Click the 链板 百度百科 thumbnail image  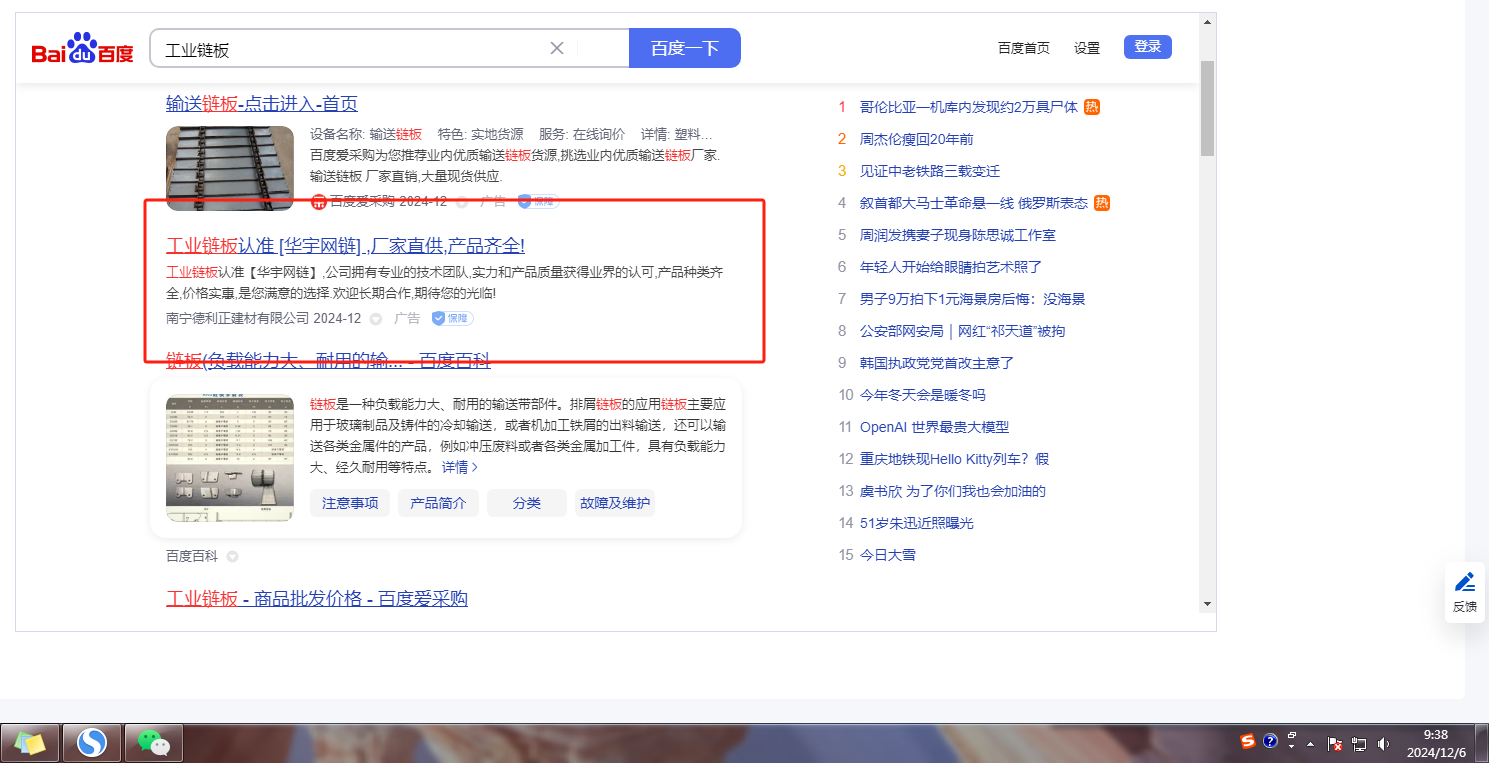click(230, 458)
